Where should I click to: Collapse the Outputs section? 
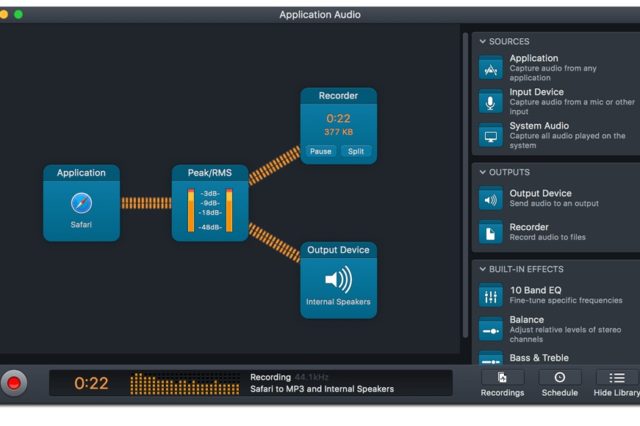(x=483, y=172)
